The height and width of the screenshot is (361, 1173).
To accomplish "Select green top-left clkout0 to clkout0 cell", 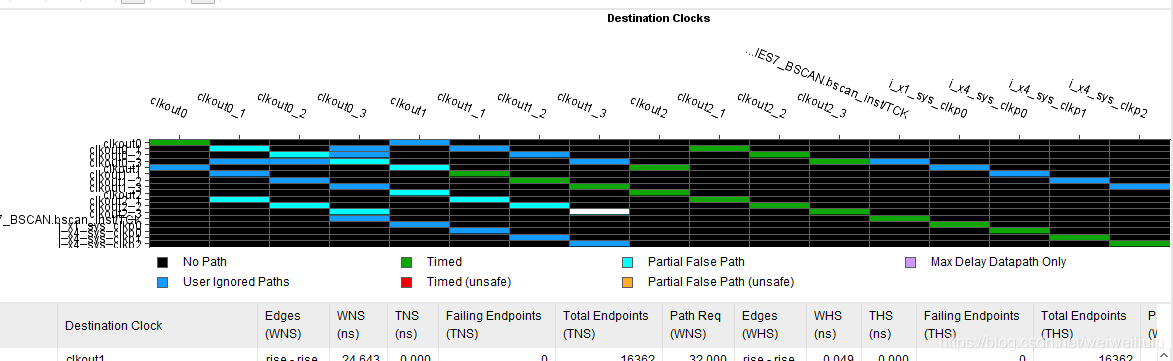I will click(x=180, y=142).
